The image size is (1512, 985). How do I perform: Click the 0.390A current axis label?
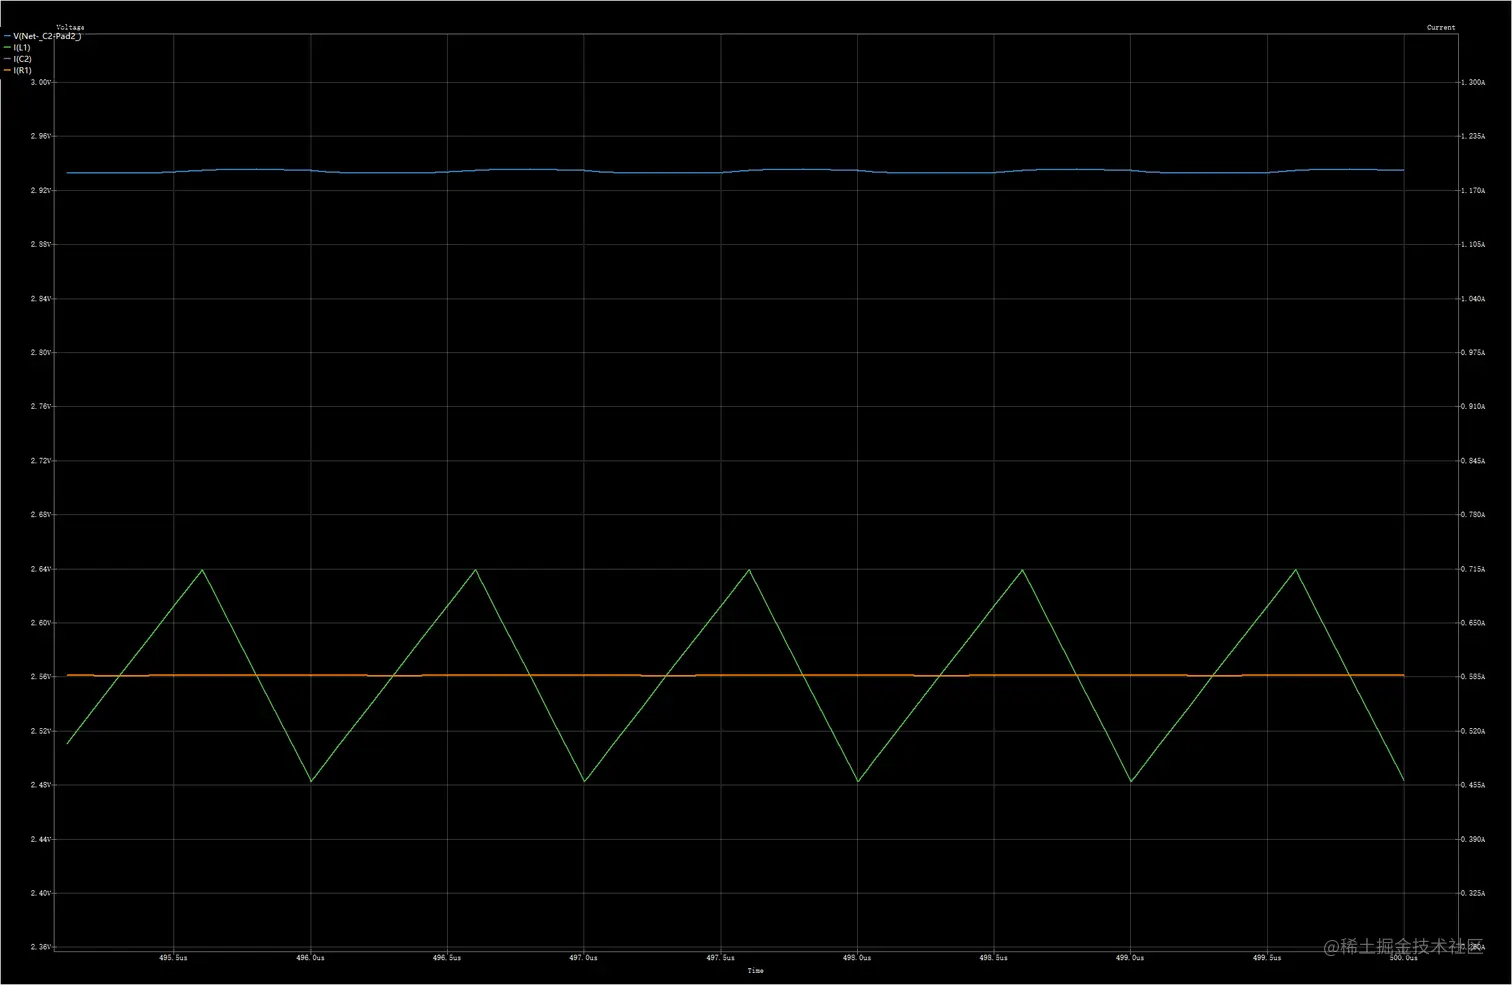tap(1473, 839)
